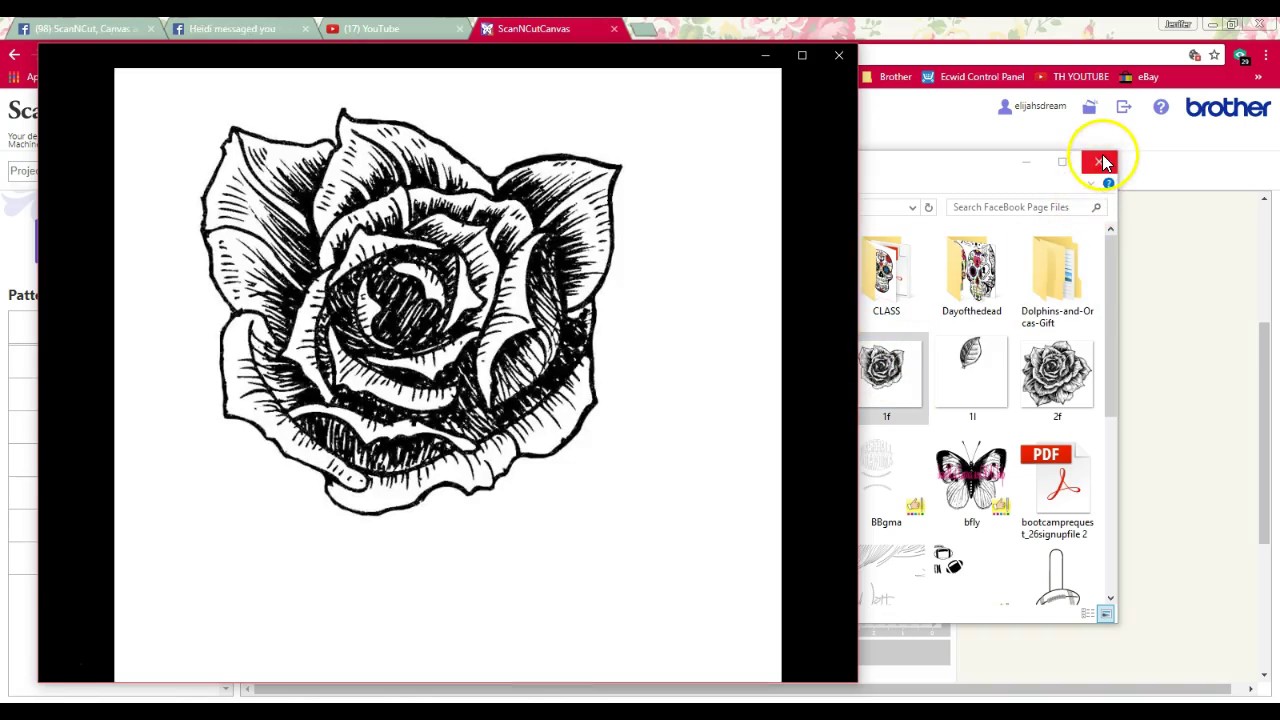The width and height of the screenshot is (1280, 720).
Task: Open the project folder icon in ScanNCutCanvas
Action: pos(1090,106)
